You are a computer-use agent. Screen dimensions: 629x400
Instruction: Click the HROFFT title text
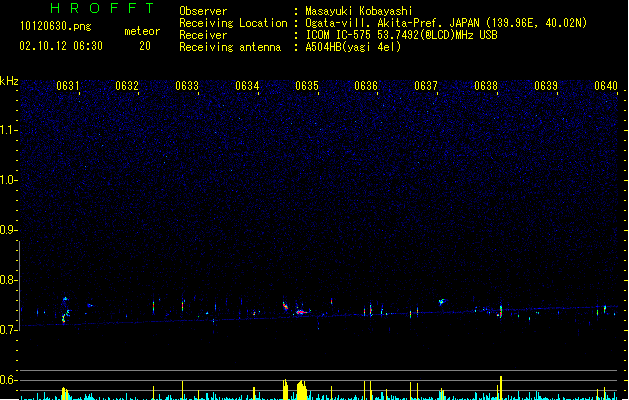pyautogui.click(x=102, y=8)
